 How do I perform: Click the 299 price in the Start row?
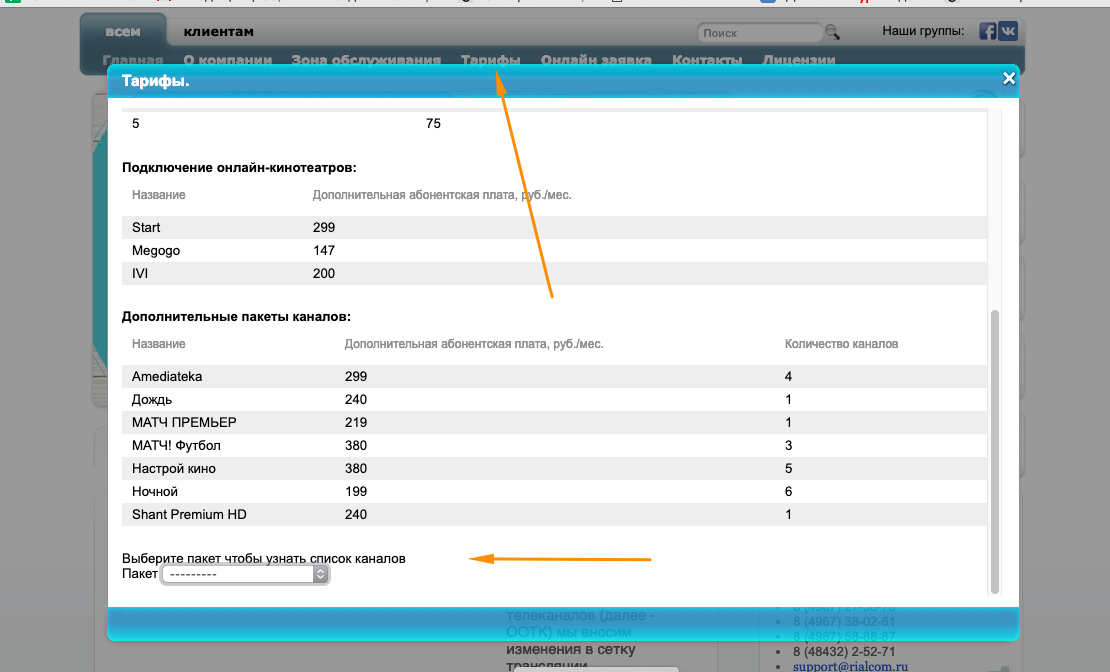[324, 227]
